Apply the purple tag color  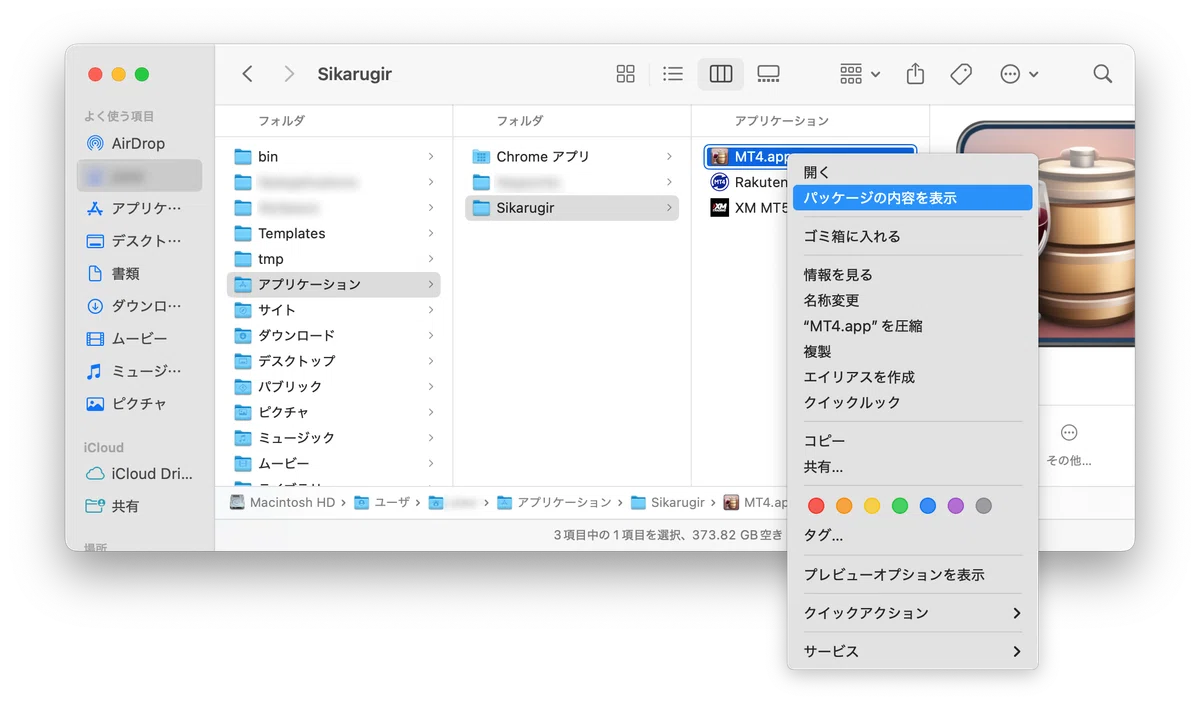956,506
